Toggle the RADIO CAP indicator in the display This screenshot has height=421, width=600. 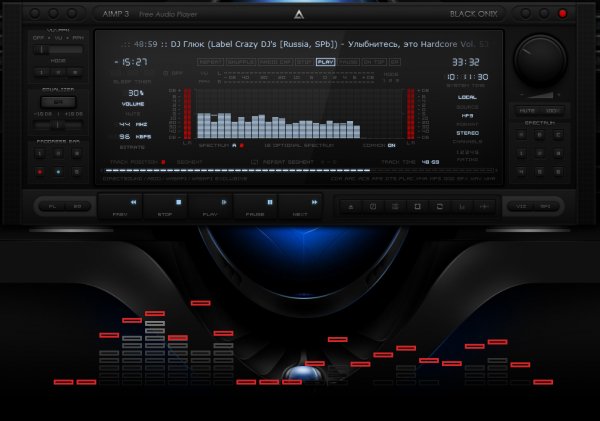[x=276, y=62]
